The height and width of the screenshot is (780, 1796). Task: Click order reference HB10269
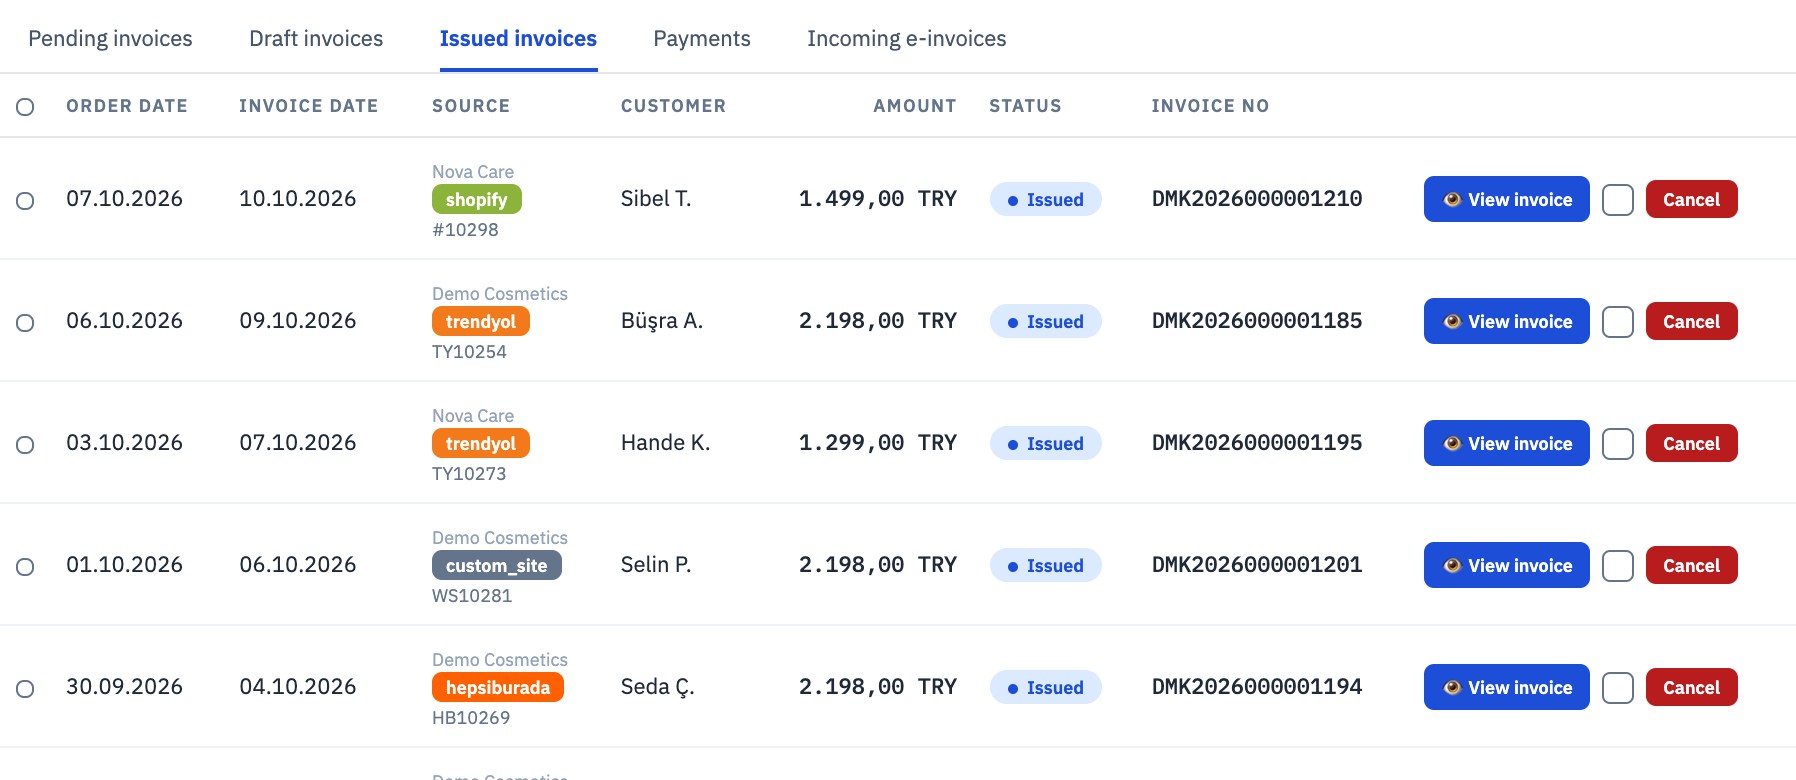pos(471,718)
